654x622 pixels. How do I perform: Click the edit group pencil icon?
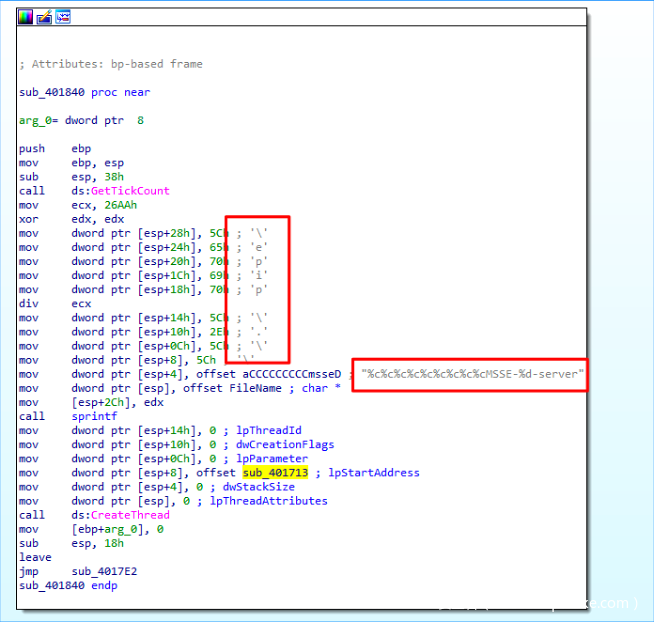(x=45, y=17)
